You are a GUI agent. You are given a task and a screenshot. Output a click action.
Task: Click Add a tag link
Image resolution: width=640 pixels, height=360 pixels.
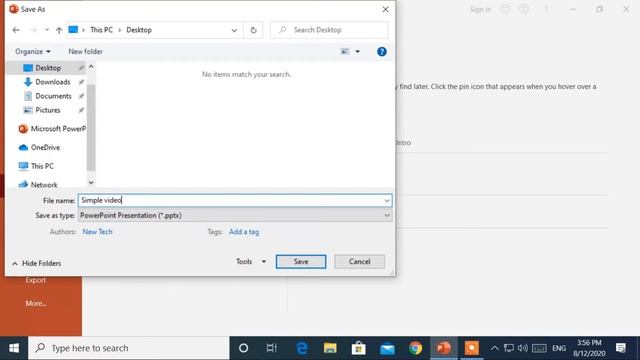pyautogui.click(x=244, y=231)
